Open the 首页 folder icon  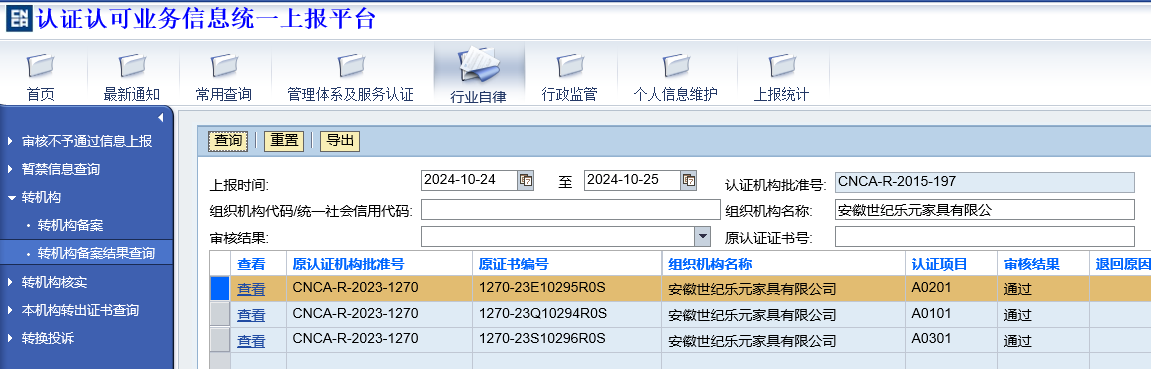coord(41,66)
